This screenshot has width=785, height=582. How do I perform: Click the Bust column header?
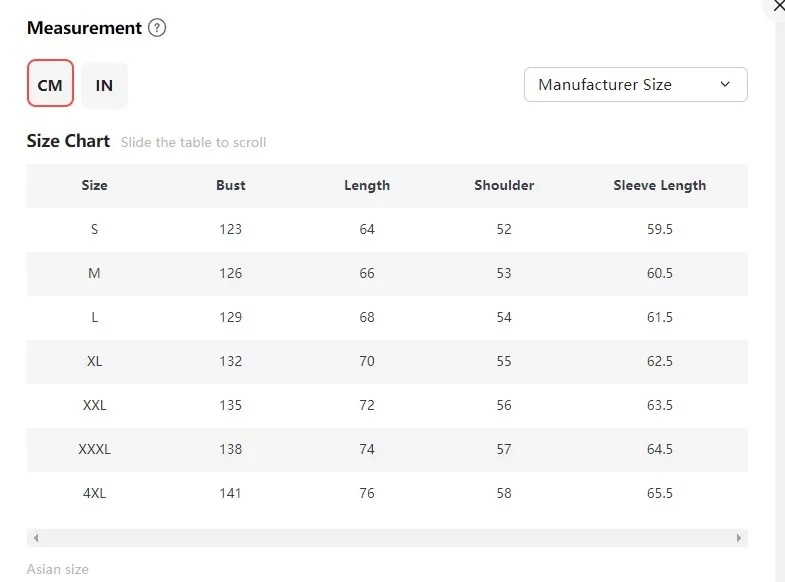click(x=231, y=185)
